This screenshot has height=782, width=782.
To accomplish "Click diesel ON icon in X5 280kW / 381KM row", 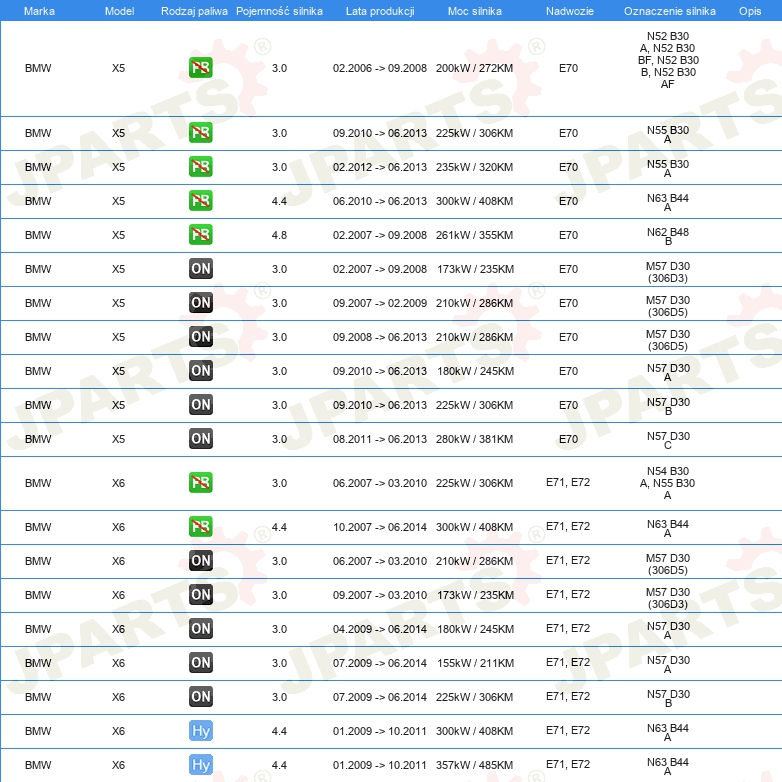I will coord(200,439).
